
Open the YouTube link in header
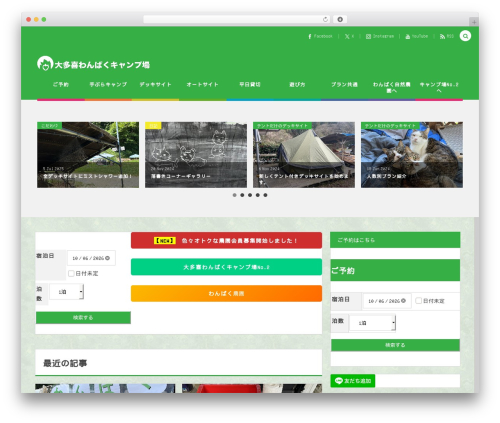click(416, 36)
